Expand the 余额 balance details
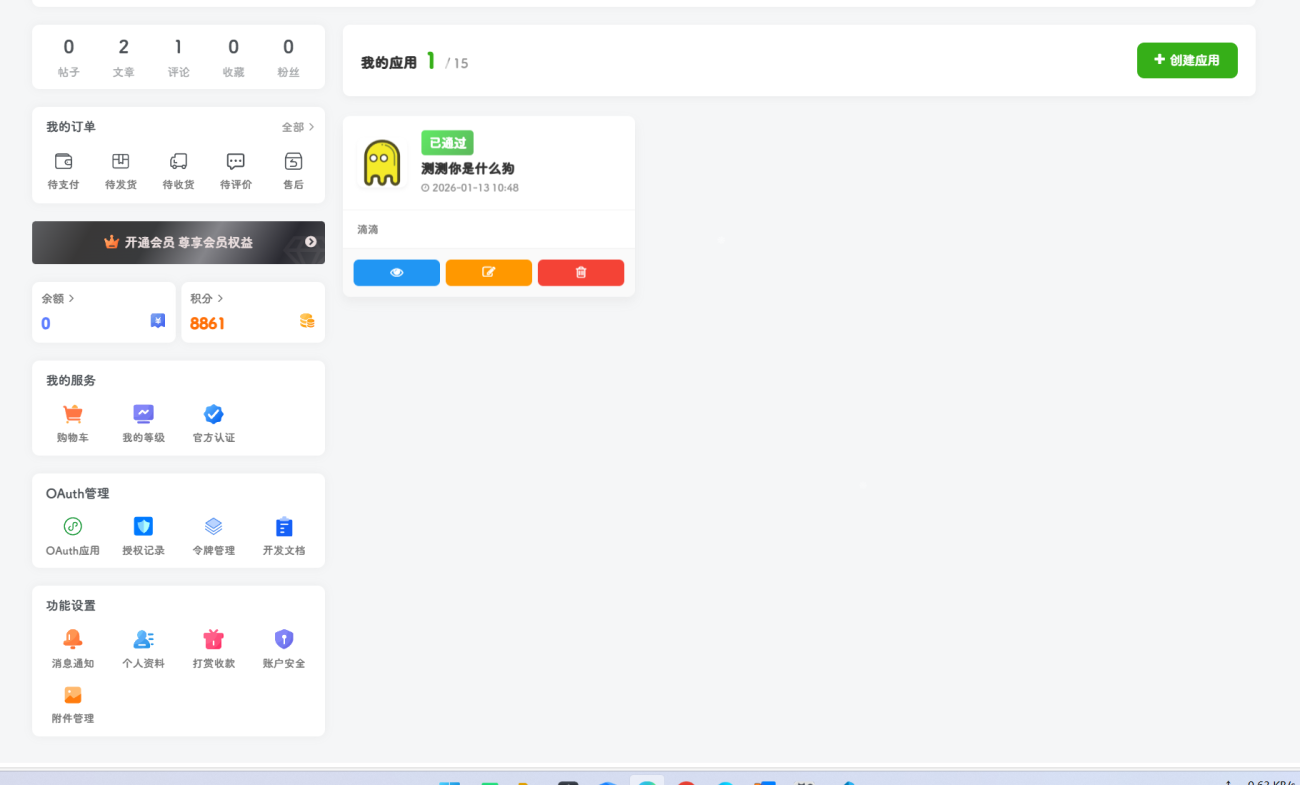 click(58, 298)
